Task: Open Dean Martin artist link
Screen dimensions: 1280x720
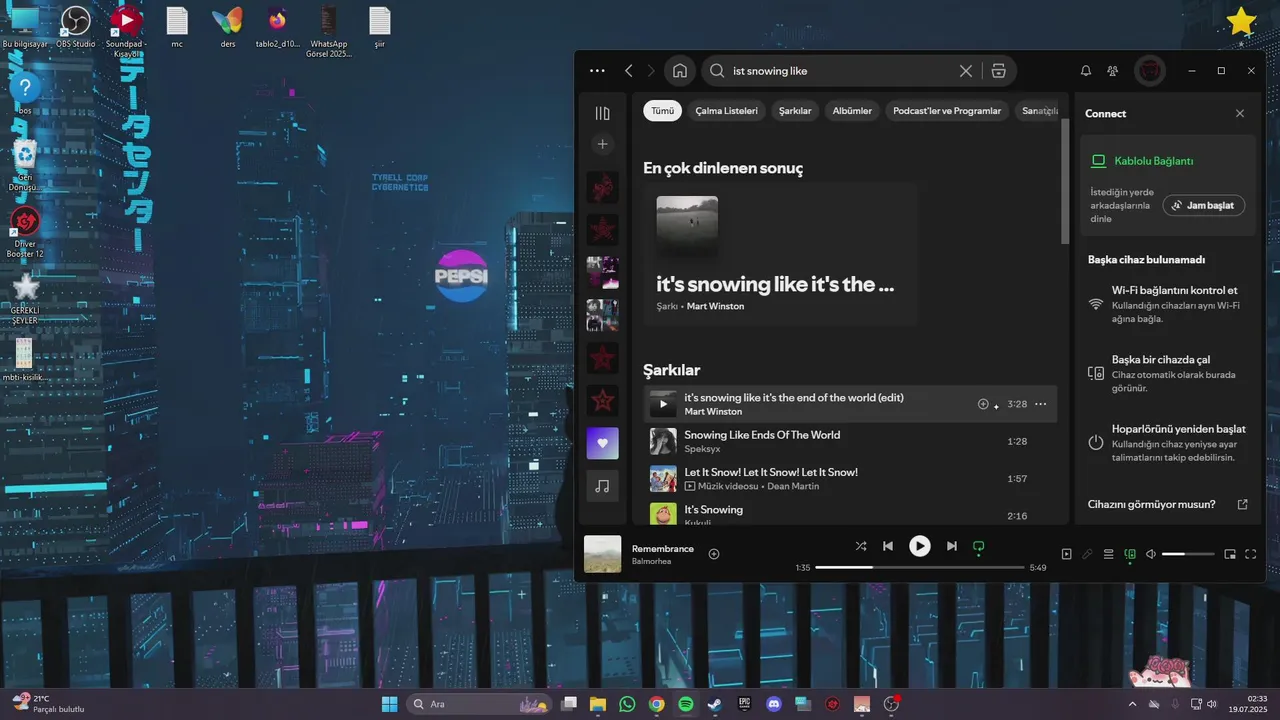Action: 793,486
